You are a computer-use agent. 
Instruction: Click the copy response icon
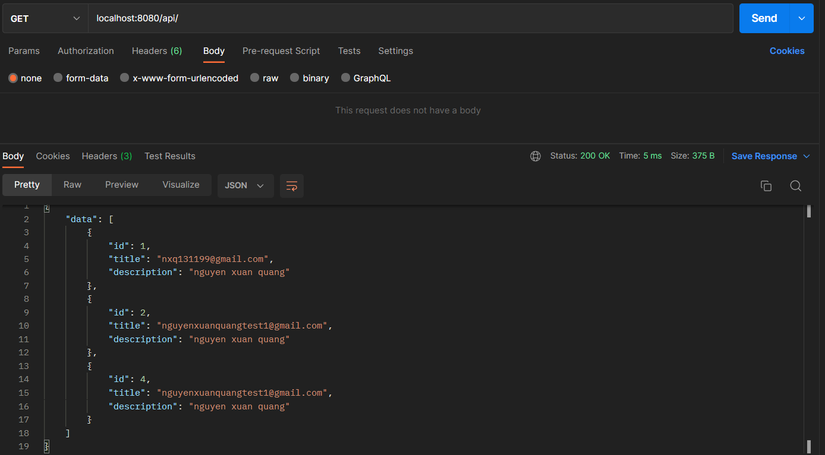pos(766,186)
